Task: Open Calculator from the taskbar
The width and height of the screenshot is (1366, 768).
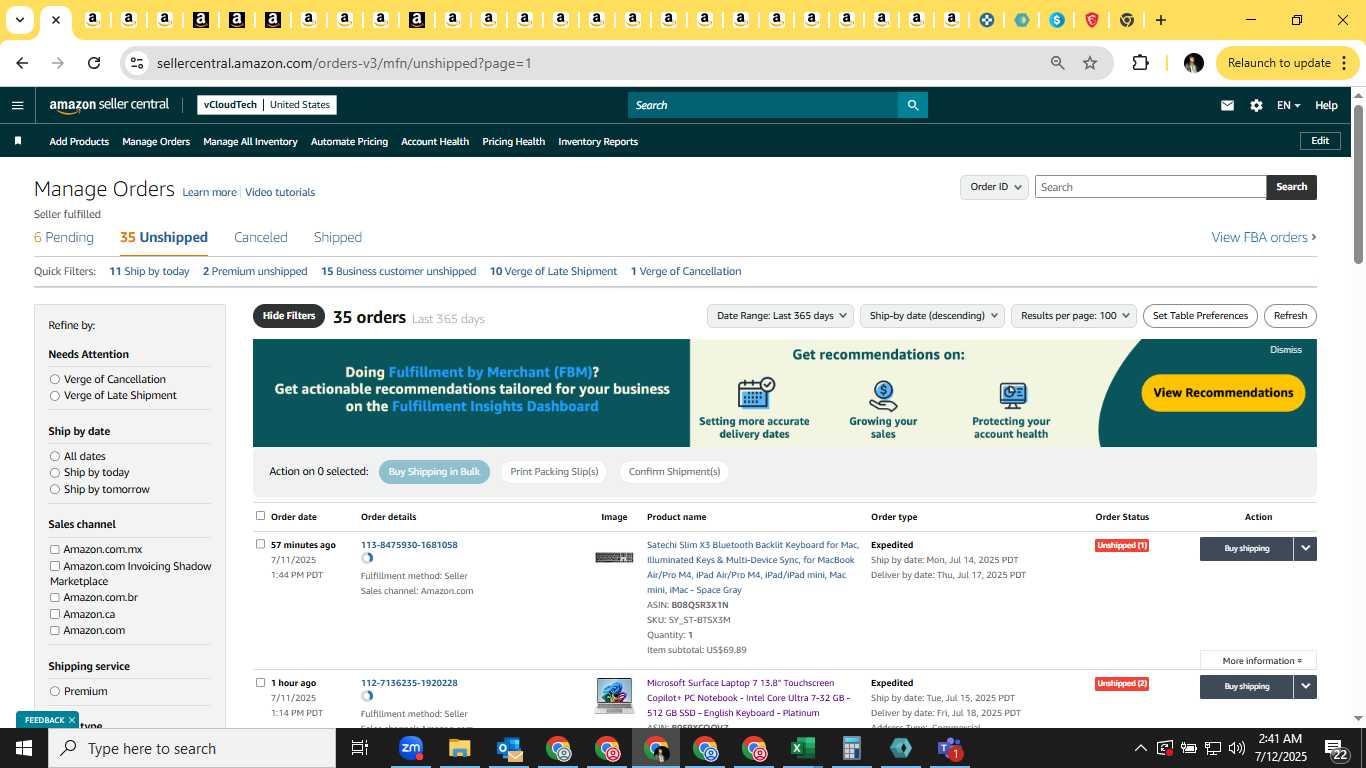Action: coord(852,748)
